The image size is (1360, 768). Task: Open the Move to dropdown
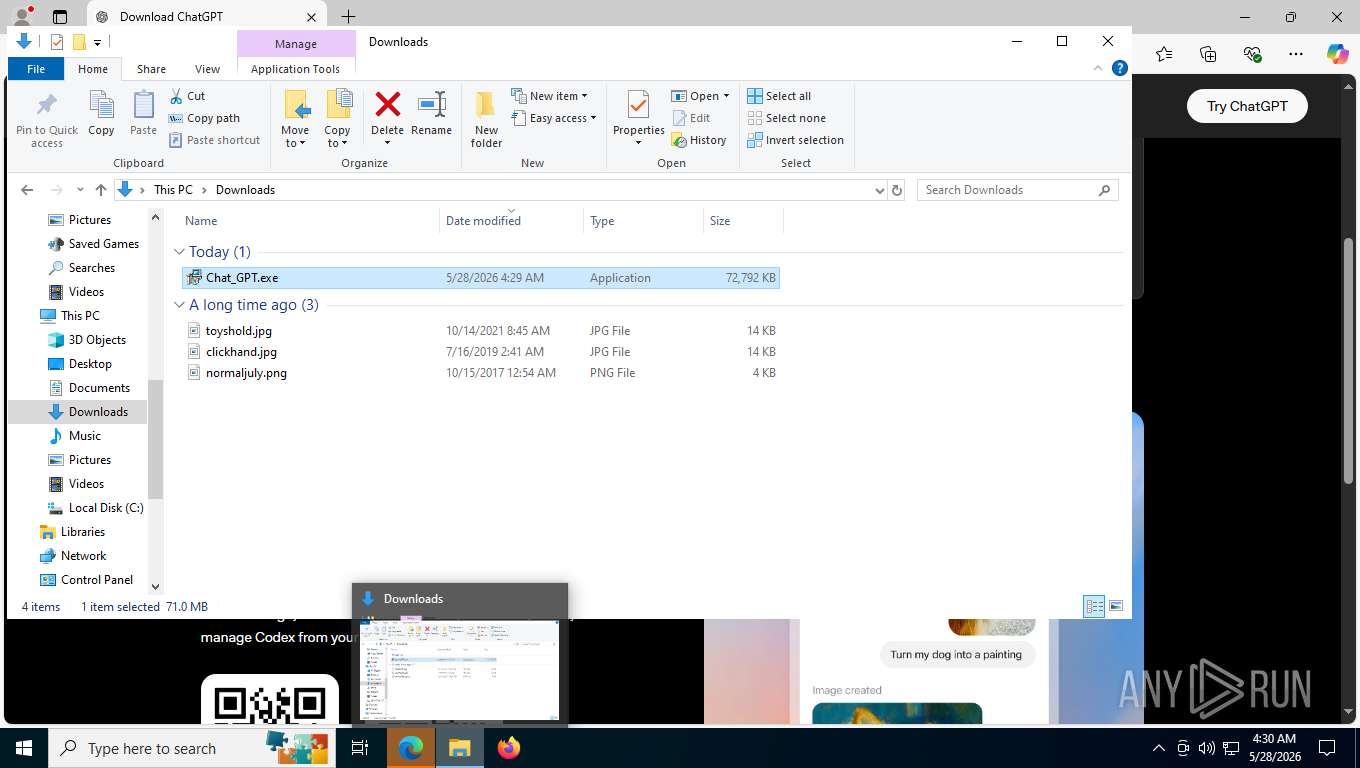pyautogui.click(x=295, y=136)
